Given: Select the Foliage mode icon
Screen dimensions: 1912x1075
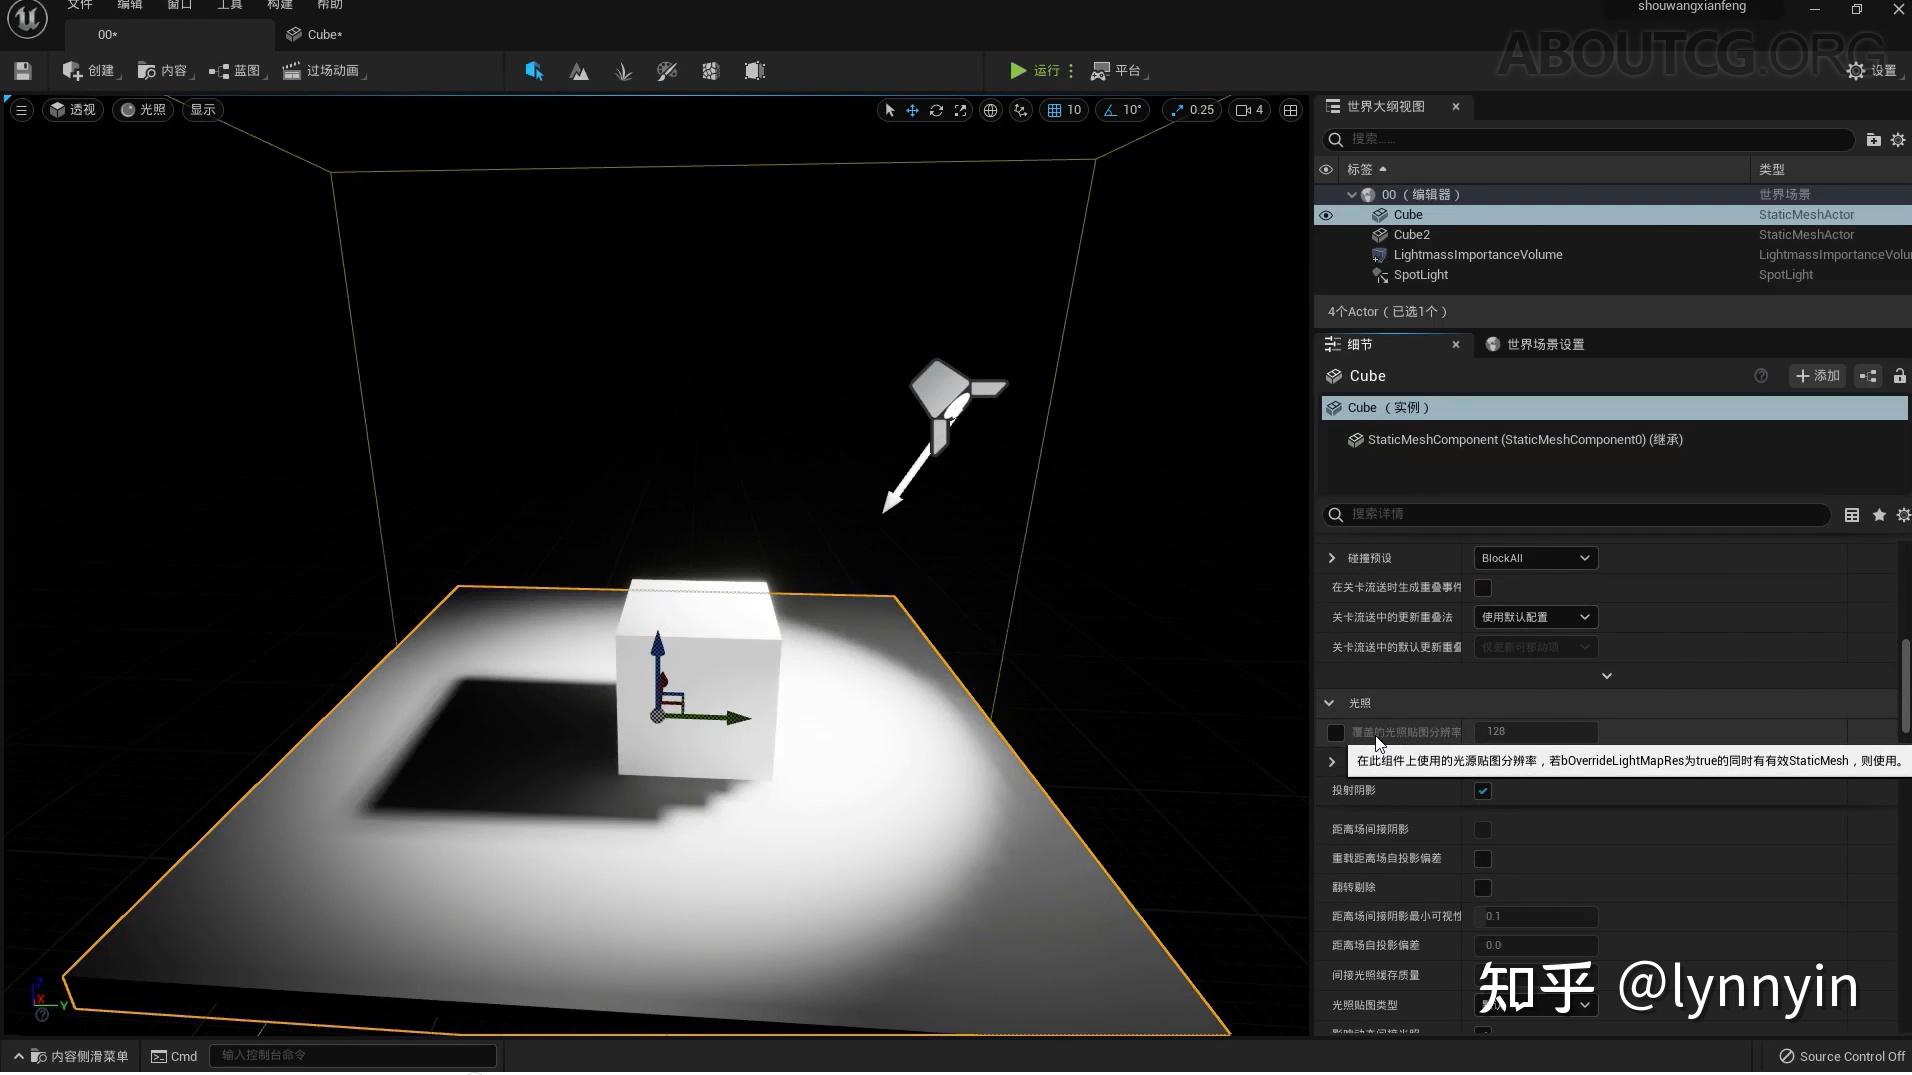Looking at the screenshot, I should [623, 71].
